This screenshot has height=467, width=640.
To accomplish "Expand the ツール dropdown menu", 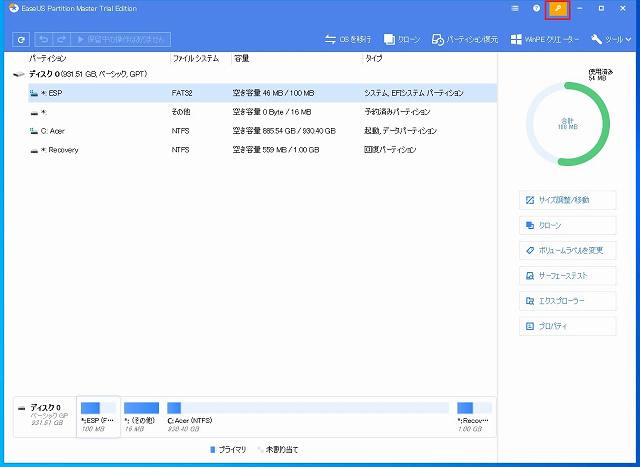I will 611,40.
